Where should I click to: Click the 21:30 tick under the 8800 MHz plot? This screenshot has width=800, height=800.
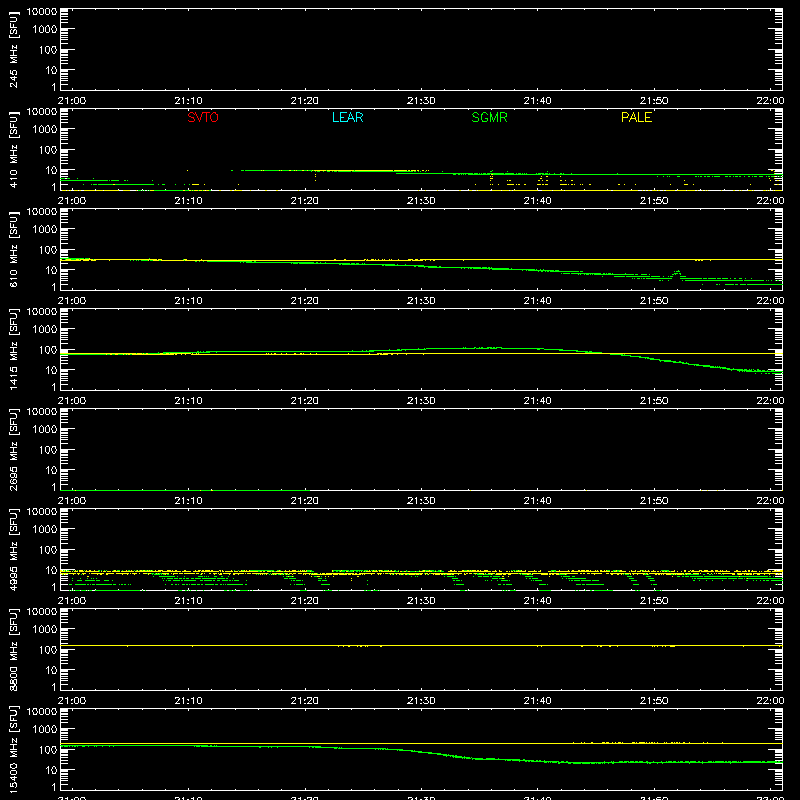click(x=421, y=701)
